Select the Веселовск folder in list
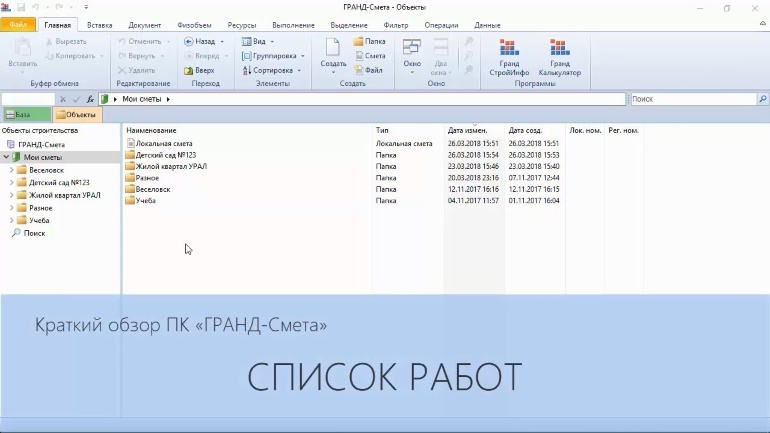The image size is (770, 433). pos(147,189)
